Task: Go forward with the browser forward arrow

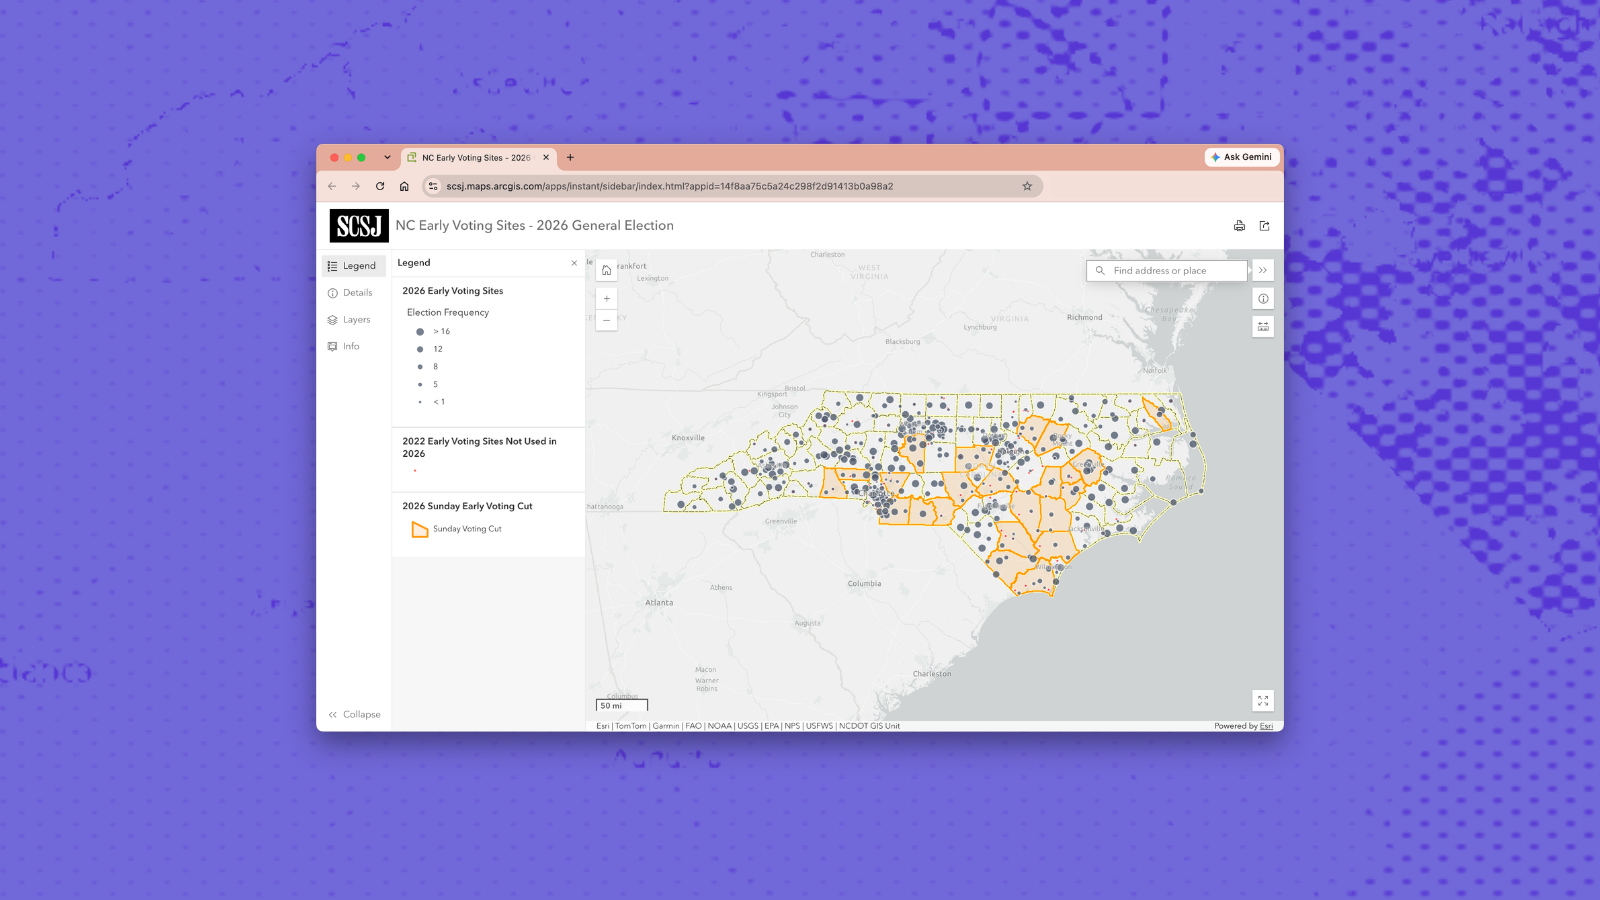Action: tap(356, 186)
